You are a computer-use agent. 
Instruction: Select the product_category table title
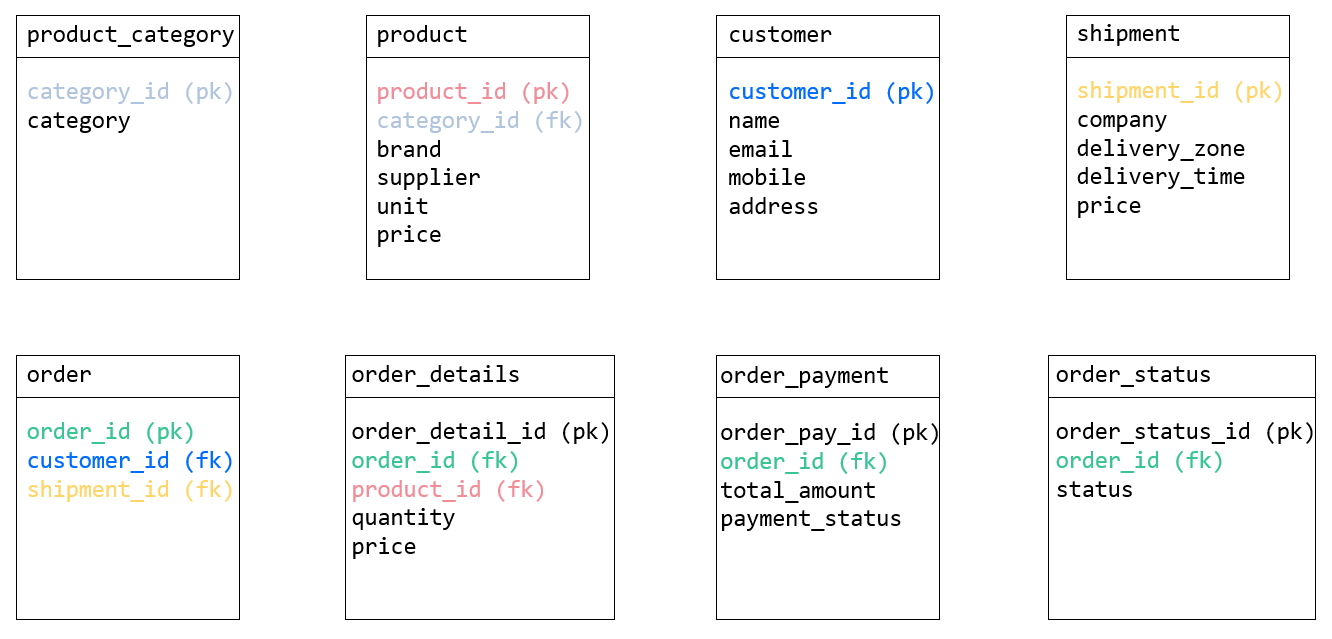point(130,35)
